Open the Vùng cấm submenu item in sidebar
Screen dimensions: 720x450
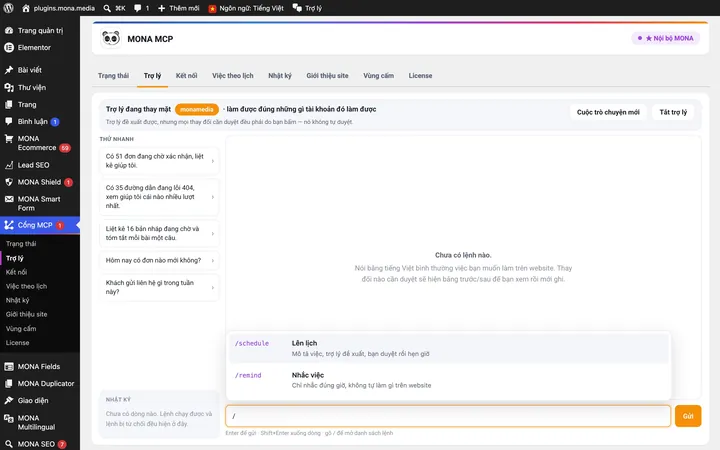point(21,329)
